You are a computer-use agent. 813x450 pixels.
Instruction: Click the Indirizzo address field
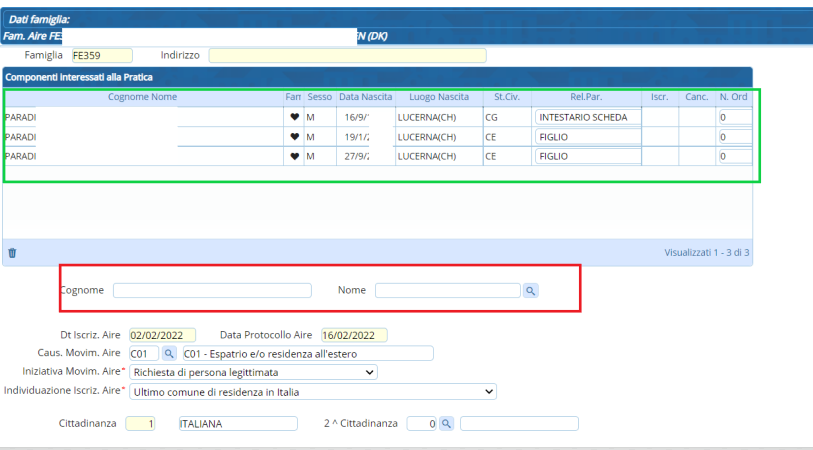coord(347,55)
